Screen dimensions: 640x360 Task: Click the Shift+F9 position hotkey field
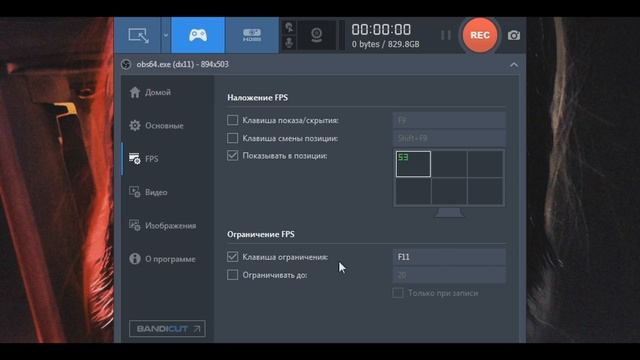(449, 138)
